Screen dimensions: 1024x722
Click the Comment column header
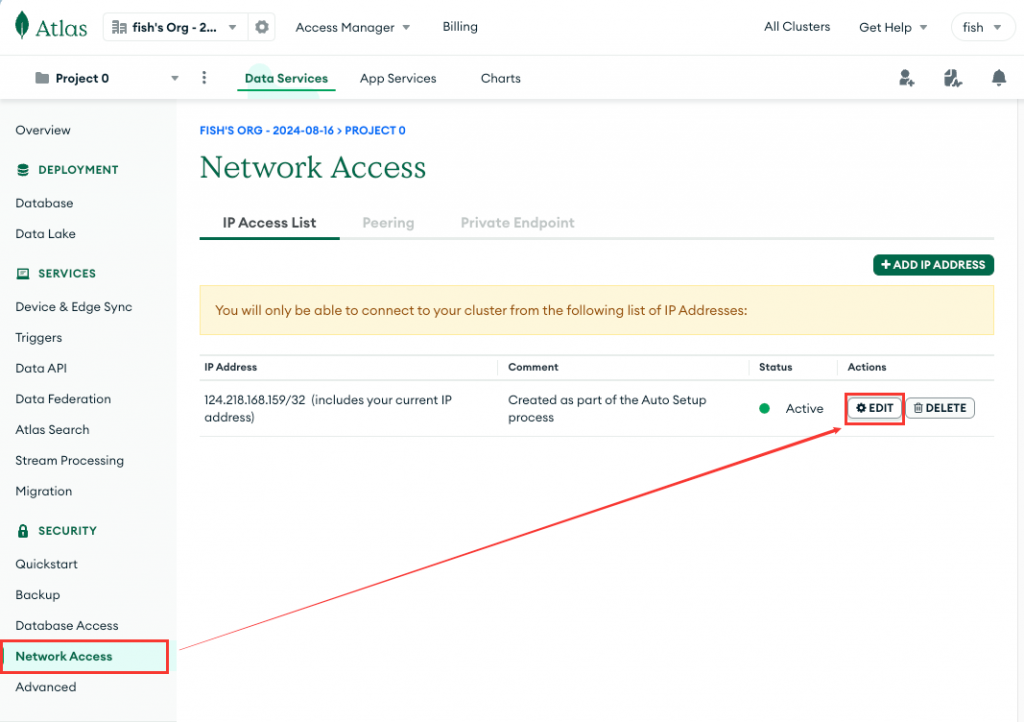(533, 367)
